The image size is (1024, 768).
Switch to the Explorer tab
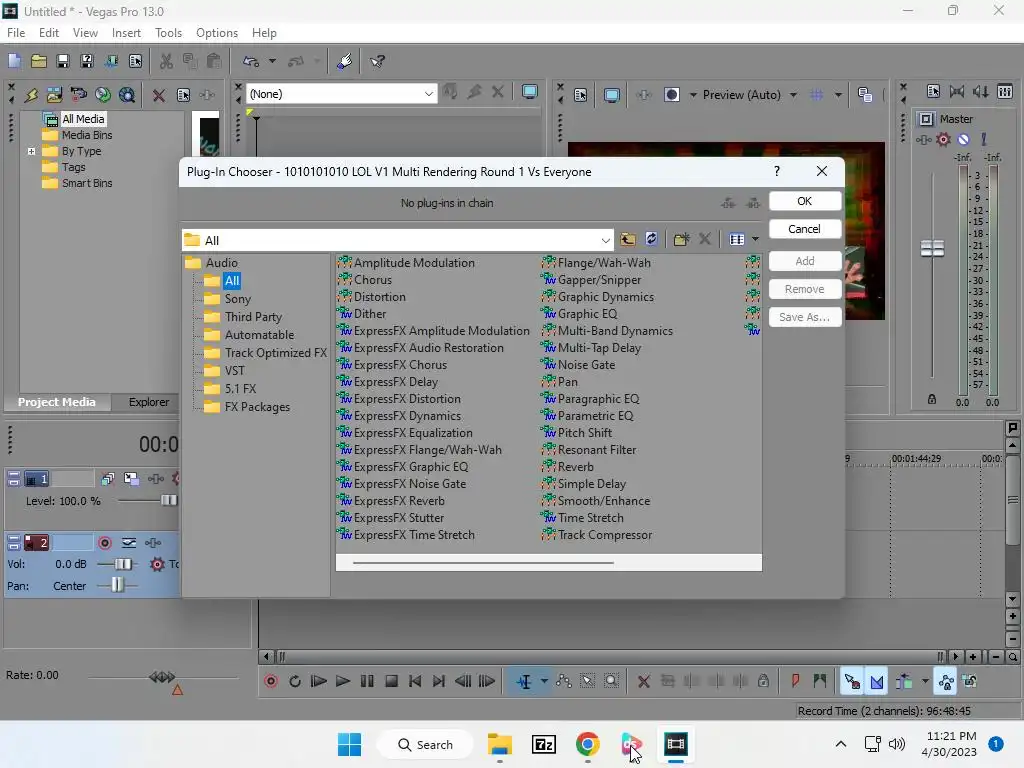pyautogui.click(x=149, y=402)
